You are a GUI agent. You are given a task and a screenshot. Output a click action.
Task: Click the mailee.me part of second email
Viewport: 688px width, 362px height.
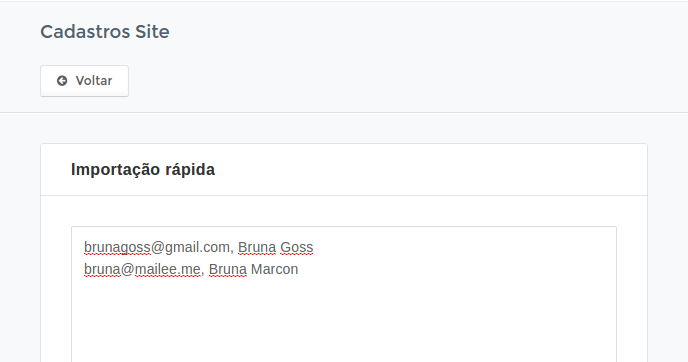[168, 269]
